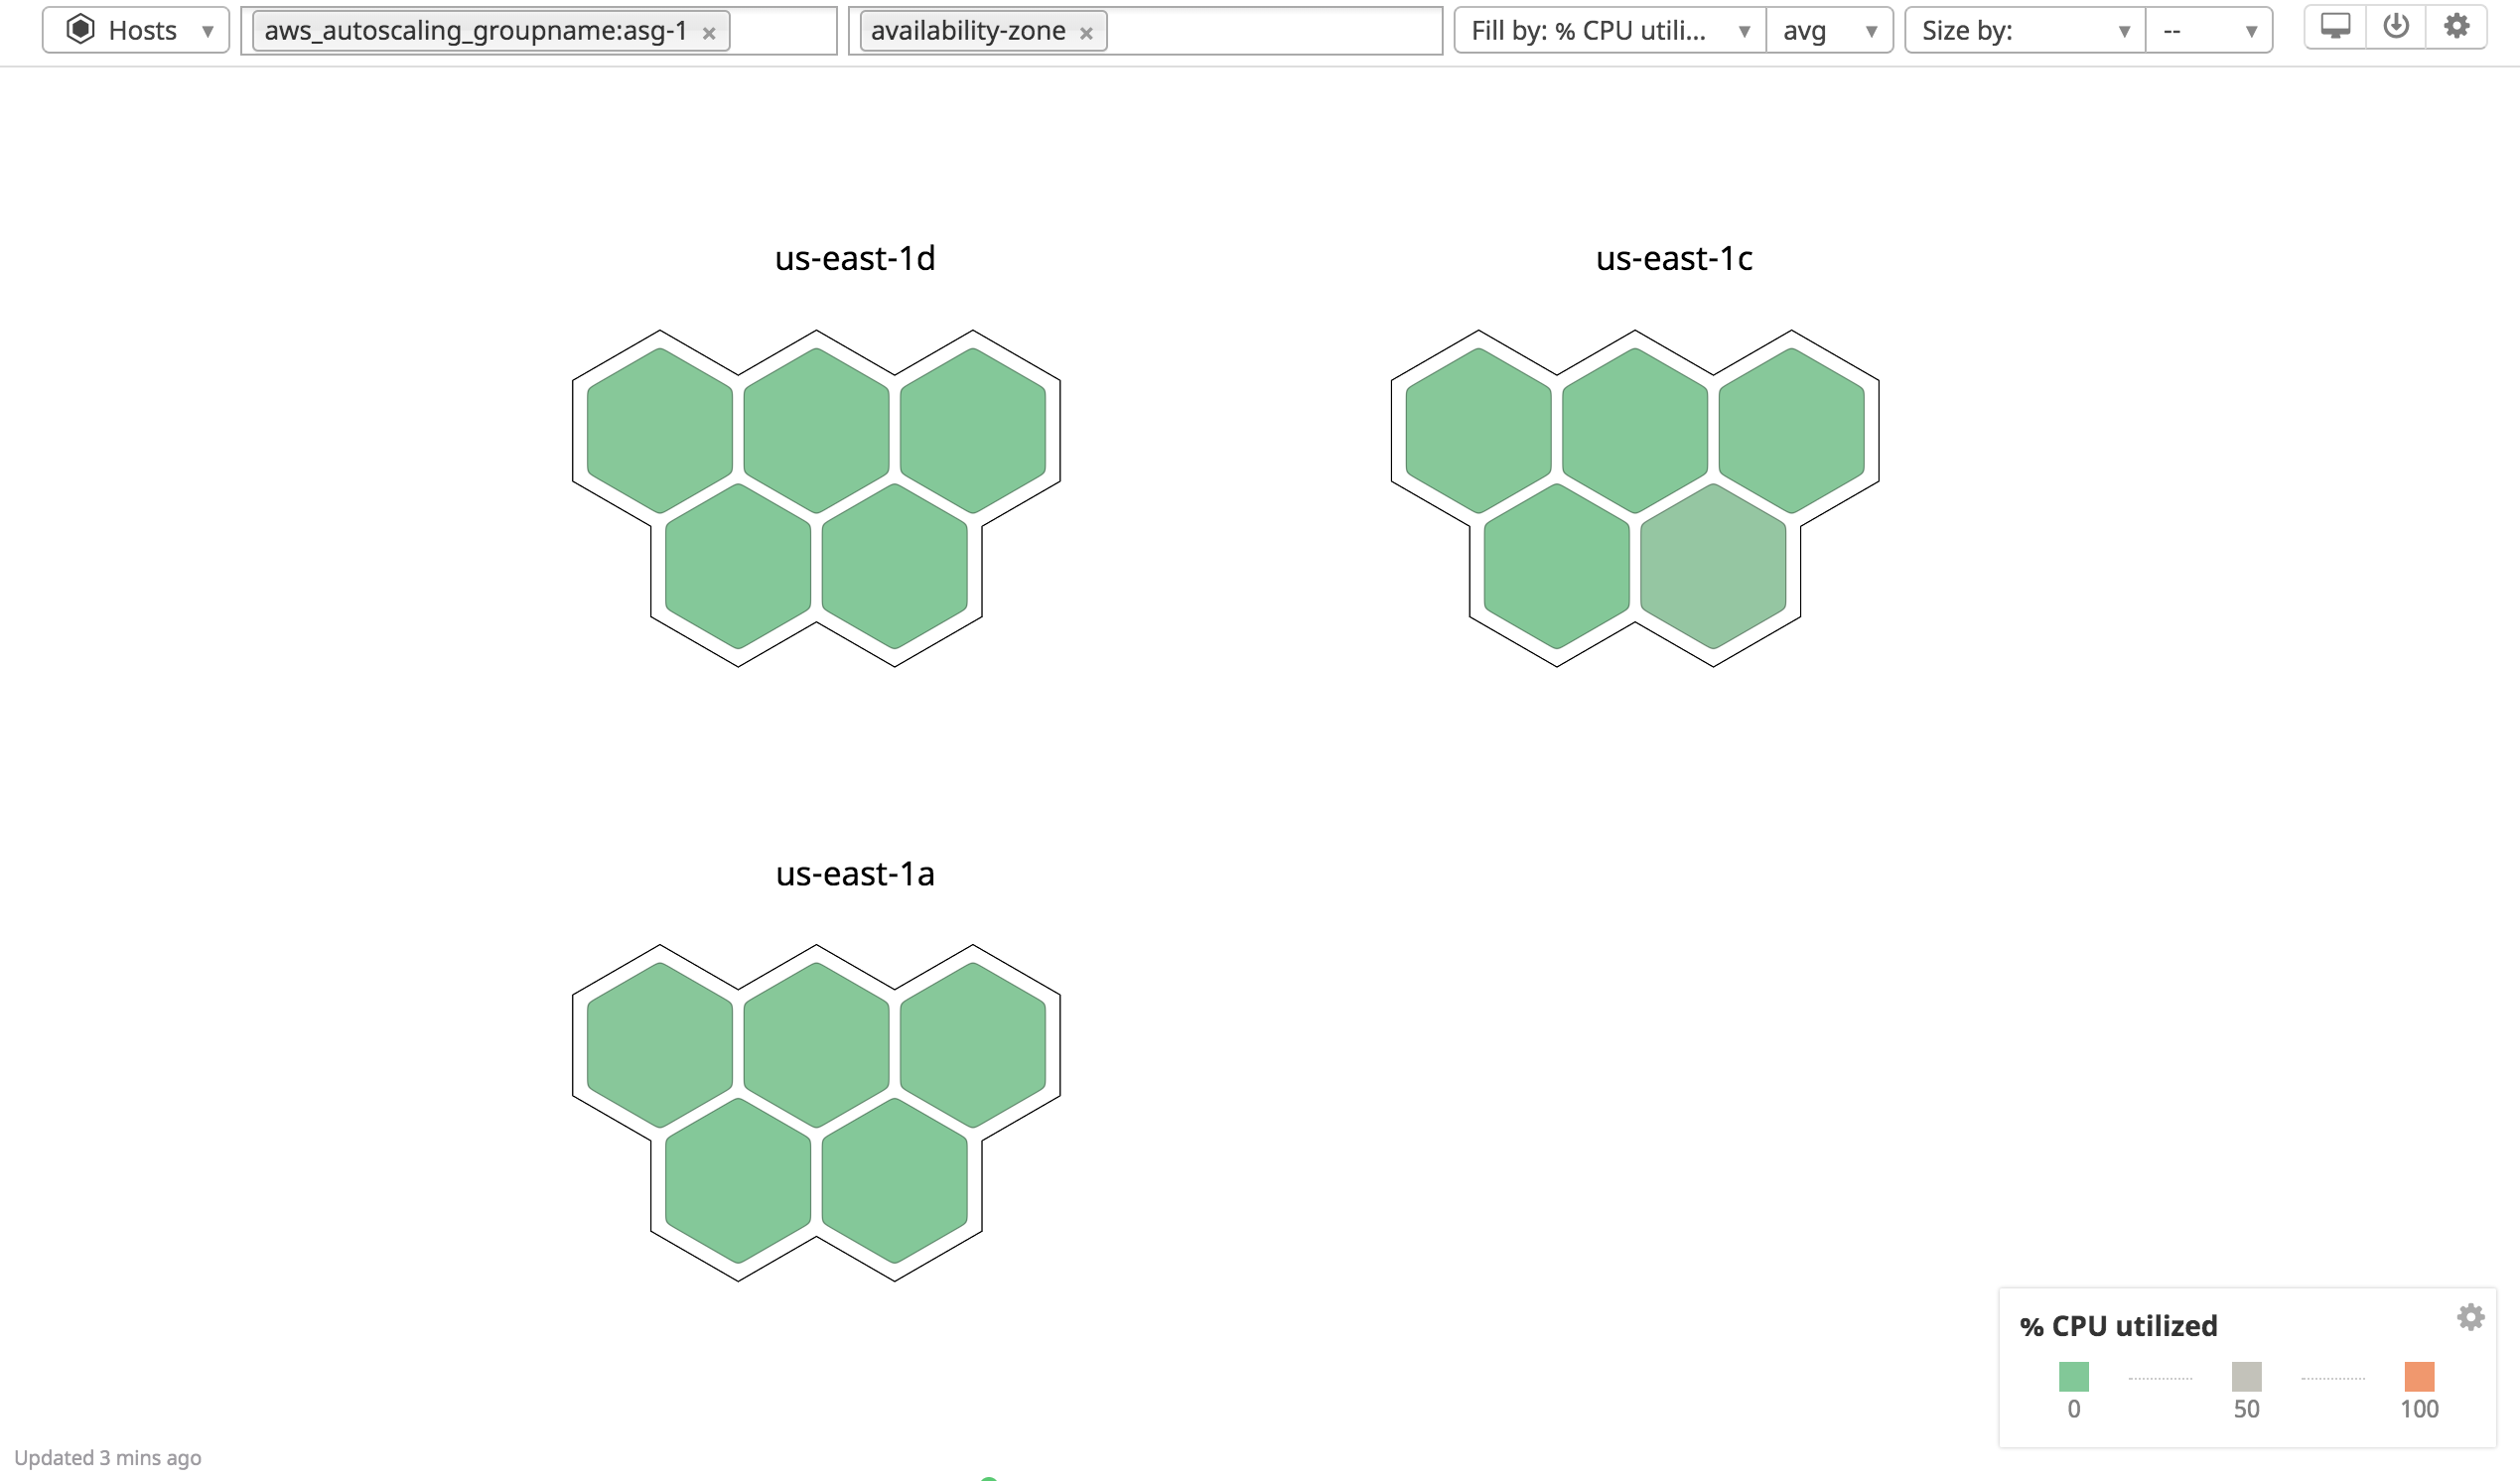Open host map settings via the gear icon
The width and height of the screenshot is (2520, 1481).
click(2458, 27)
